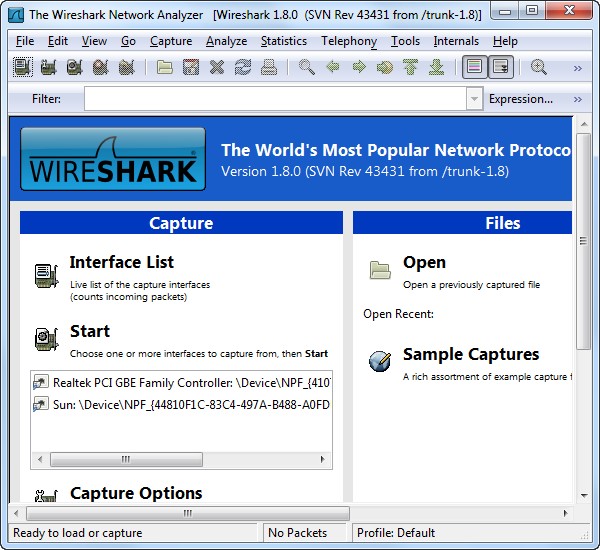The image size is (600, 550).
Task: Click the vertical scrollbar down arrow
Action: pyautogui.click(x=584, y=496)
